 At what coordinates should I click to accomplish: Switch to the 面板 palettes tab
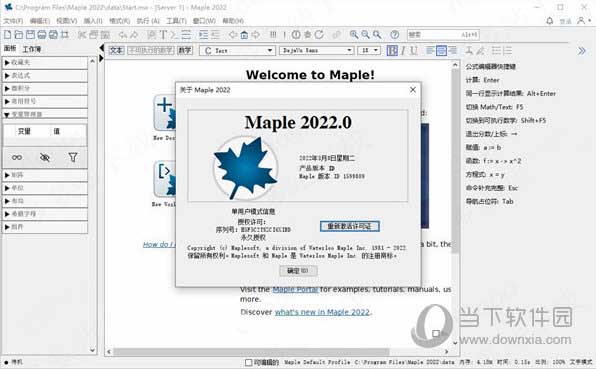pyautogui.click(x=10, y=48)
